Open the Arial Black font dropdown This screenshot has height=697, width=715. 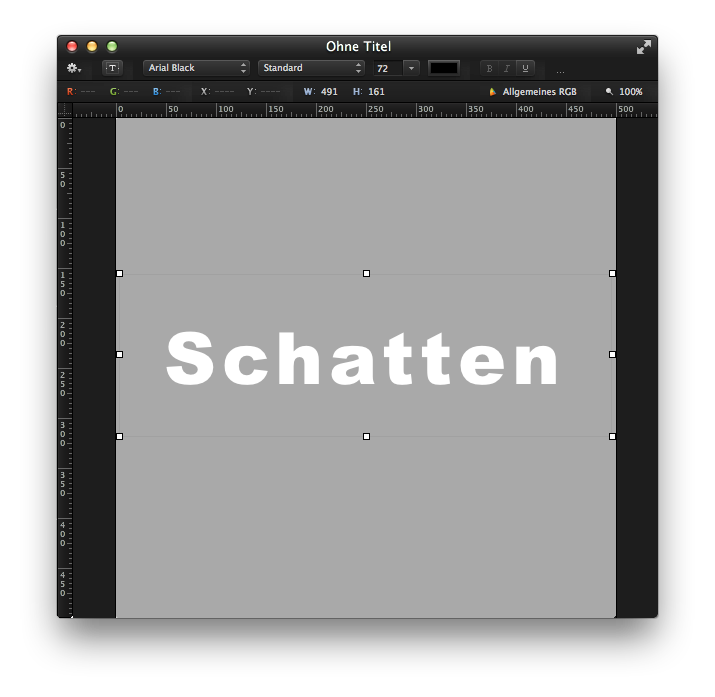(196, 68)
